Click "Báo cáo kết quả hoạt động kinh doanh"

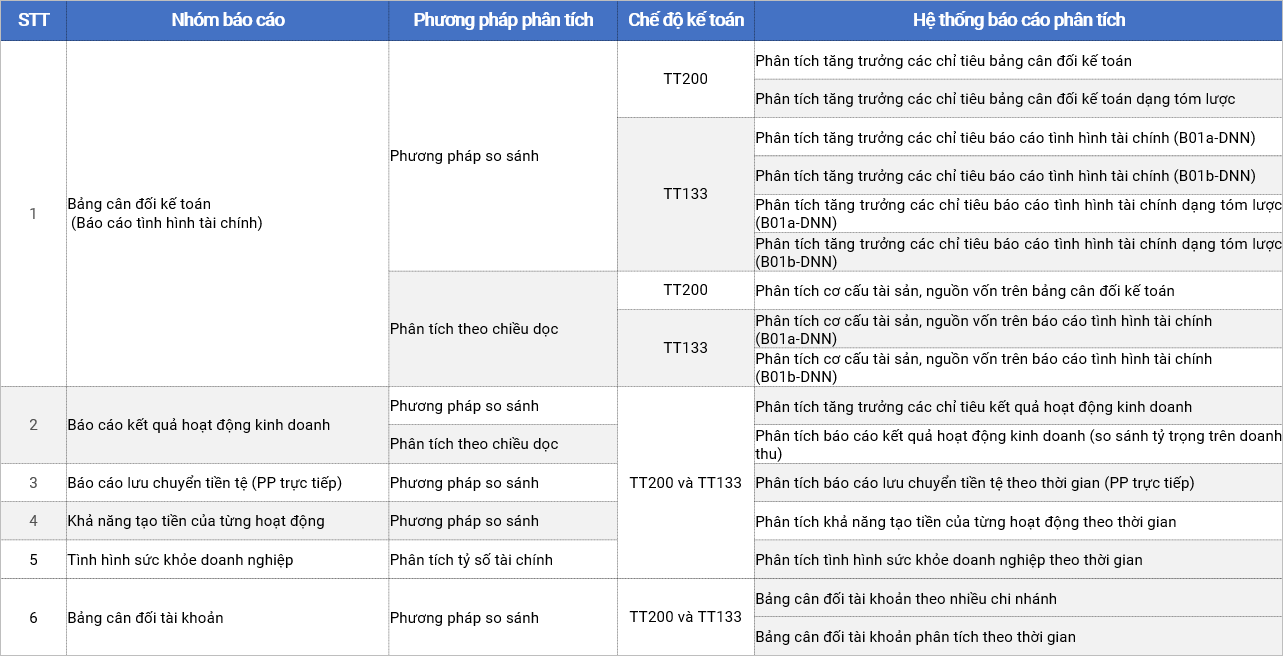[198, 425]
